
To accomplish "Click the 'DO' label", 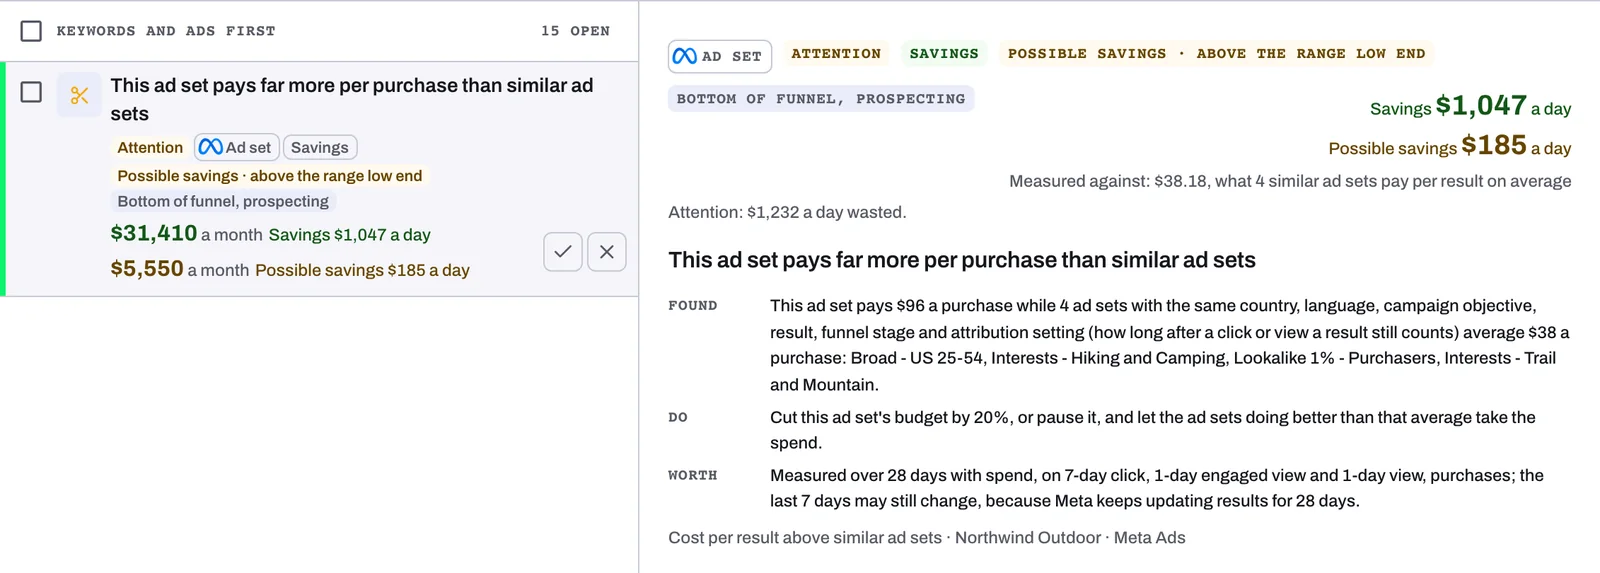I will pyautogui.click(x=678, y=418).
